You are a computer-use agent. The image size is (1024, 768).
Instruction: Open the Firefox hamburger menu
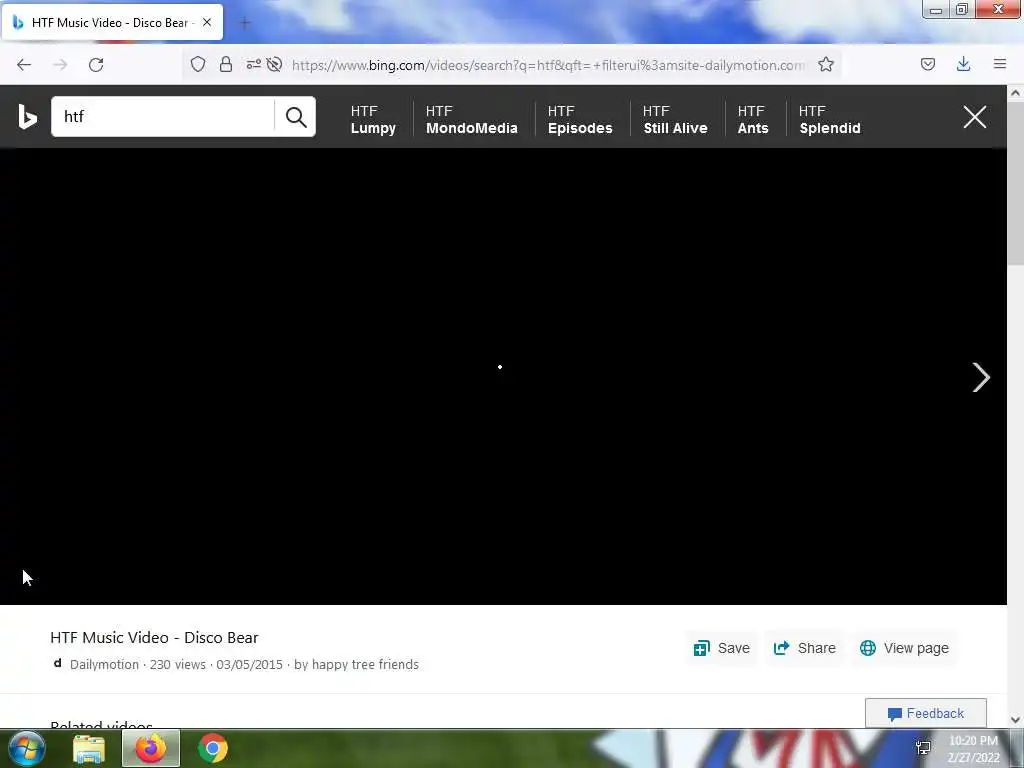(x=1000, y=64)
